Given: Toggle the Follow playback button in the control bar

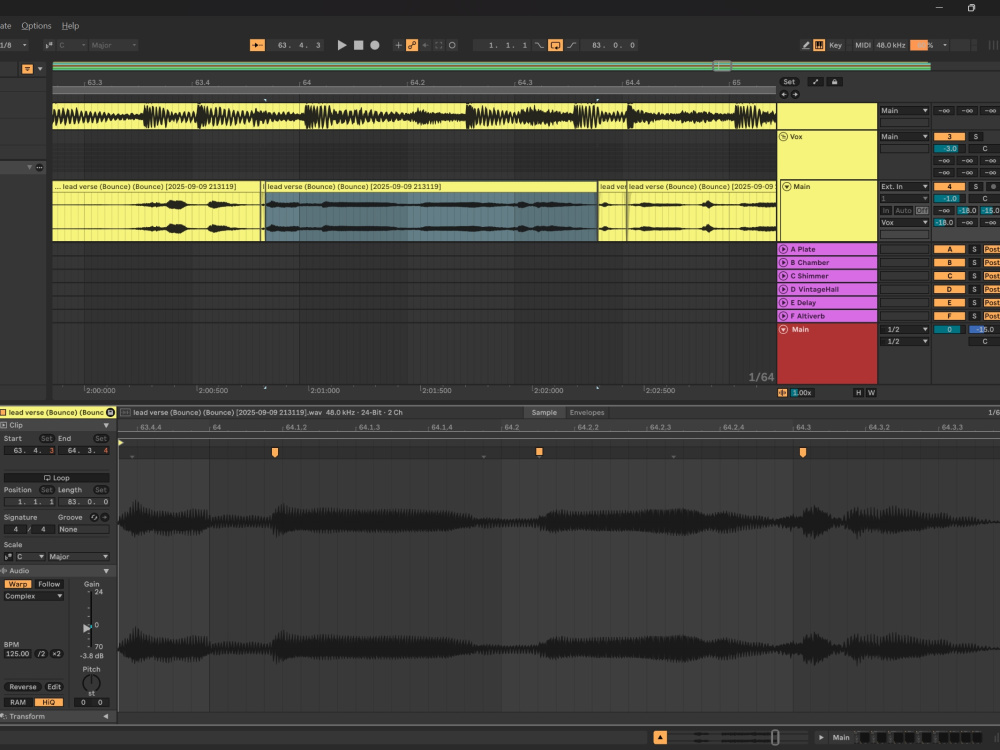Looking at the screenshot, I should (257, 45).
